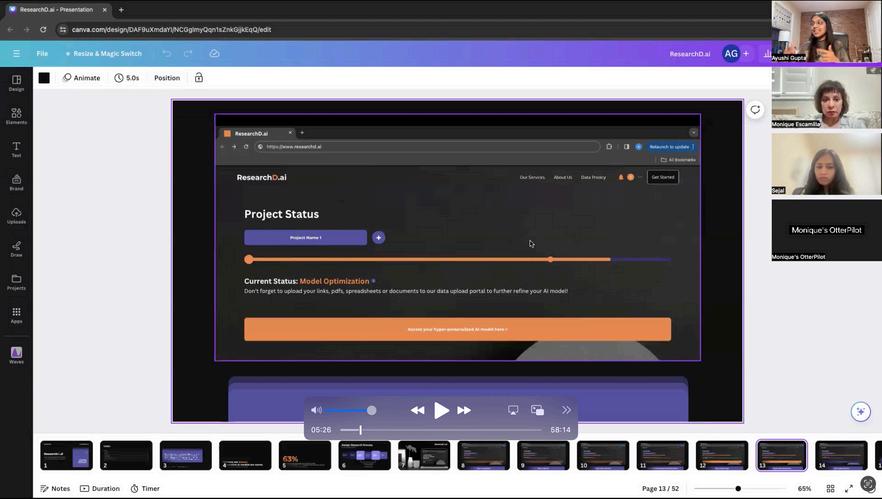Open the analytics chart icon
Image resolution: width=882 pixels, height=499 pixels.
pos(767,53)
